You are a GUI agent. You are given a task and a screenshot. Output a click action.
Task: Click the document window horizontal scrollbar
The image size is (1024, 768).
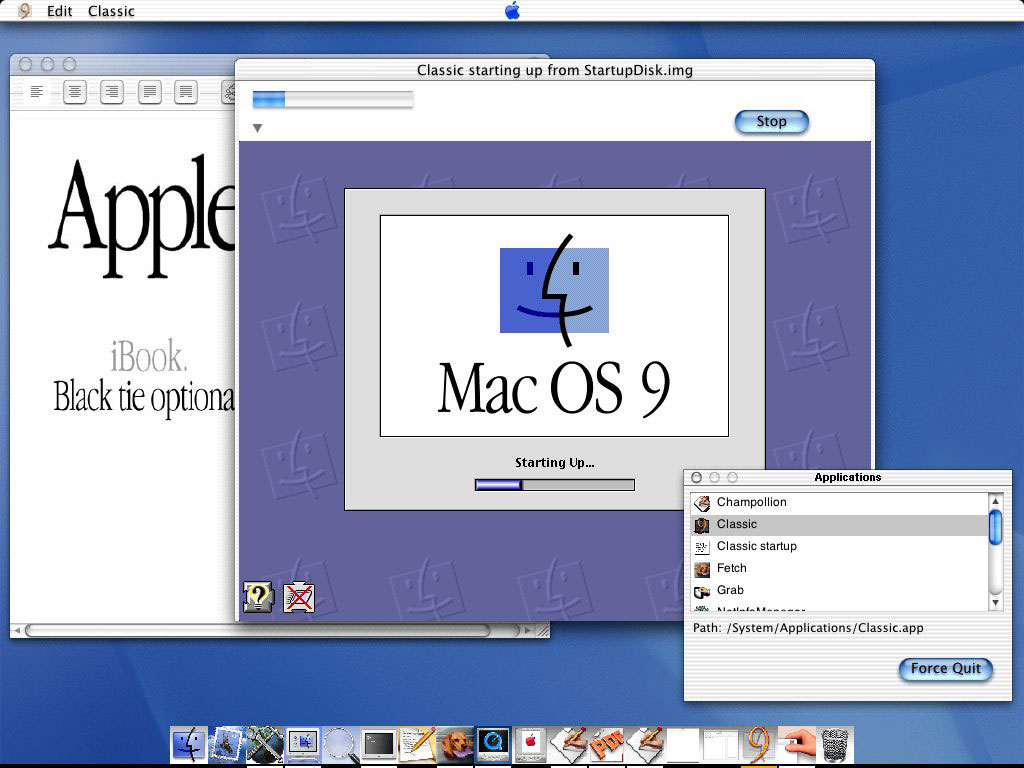point(258,630)
